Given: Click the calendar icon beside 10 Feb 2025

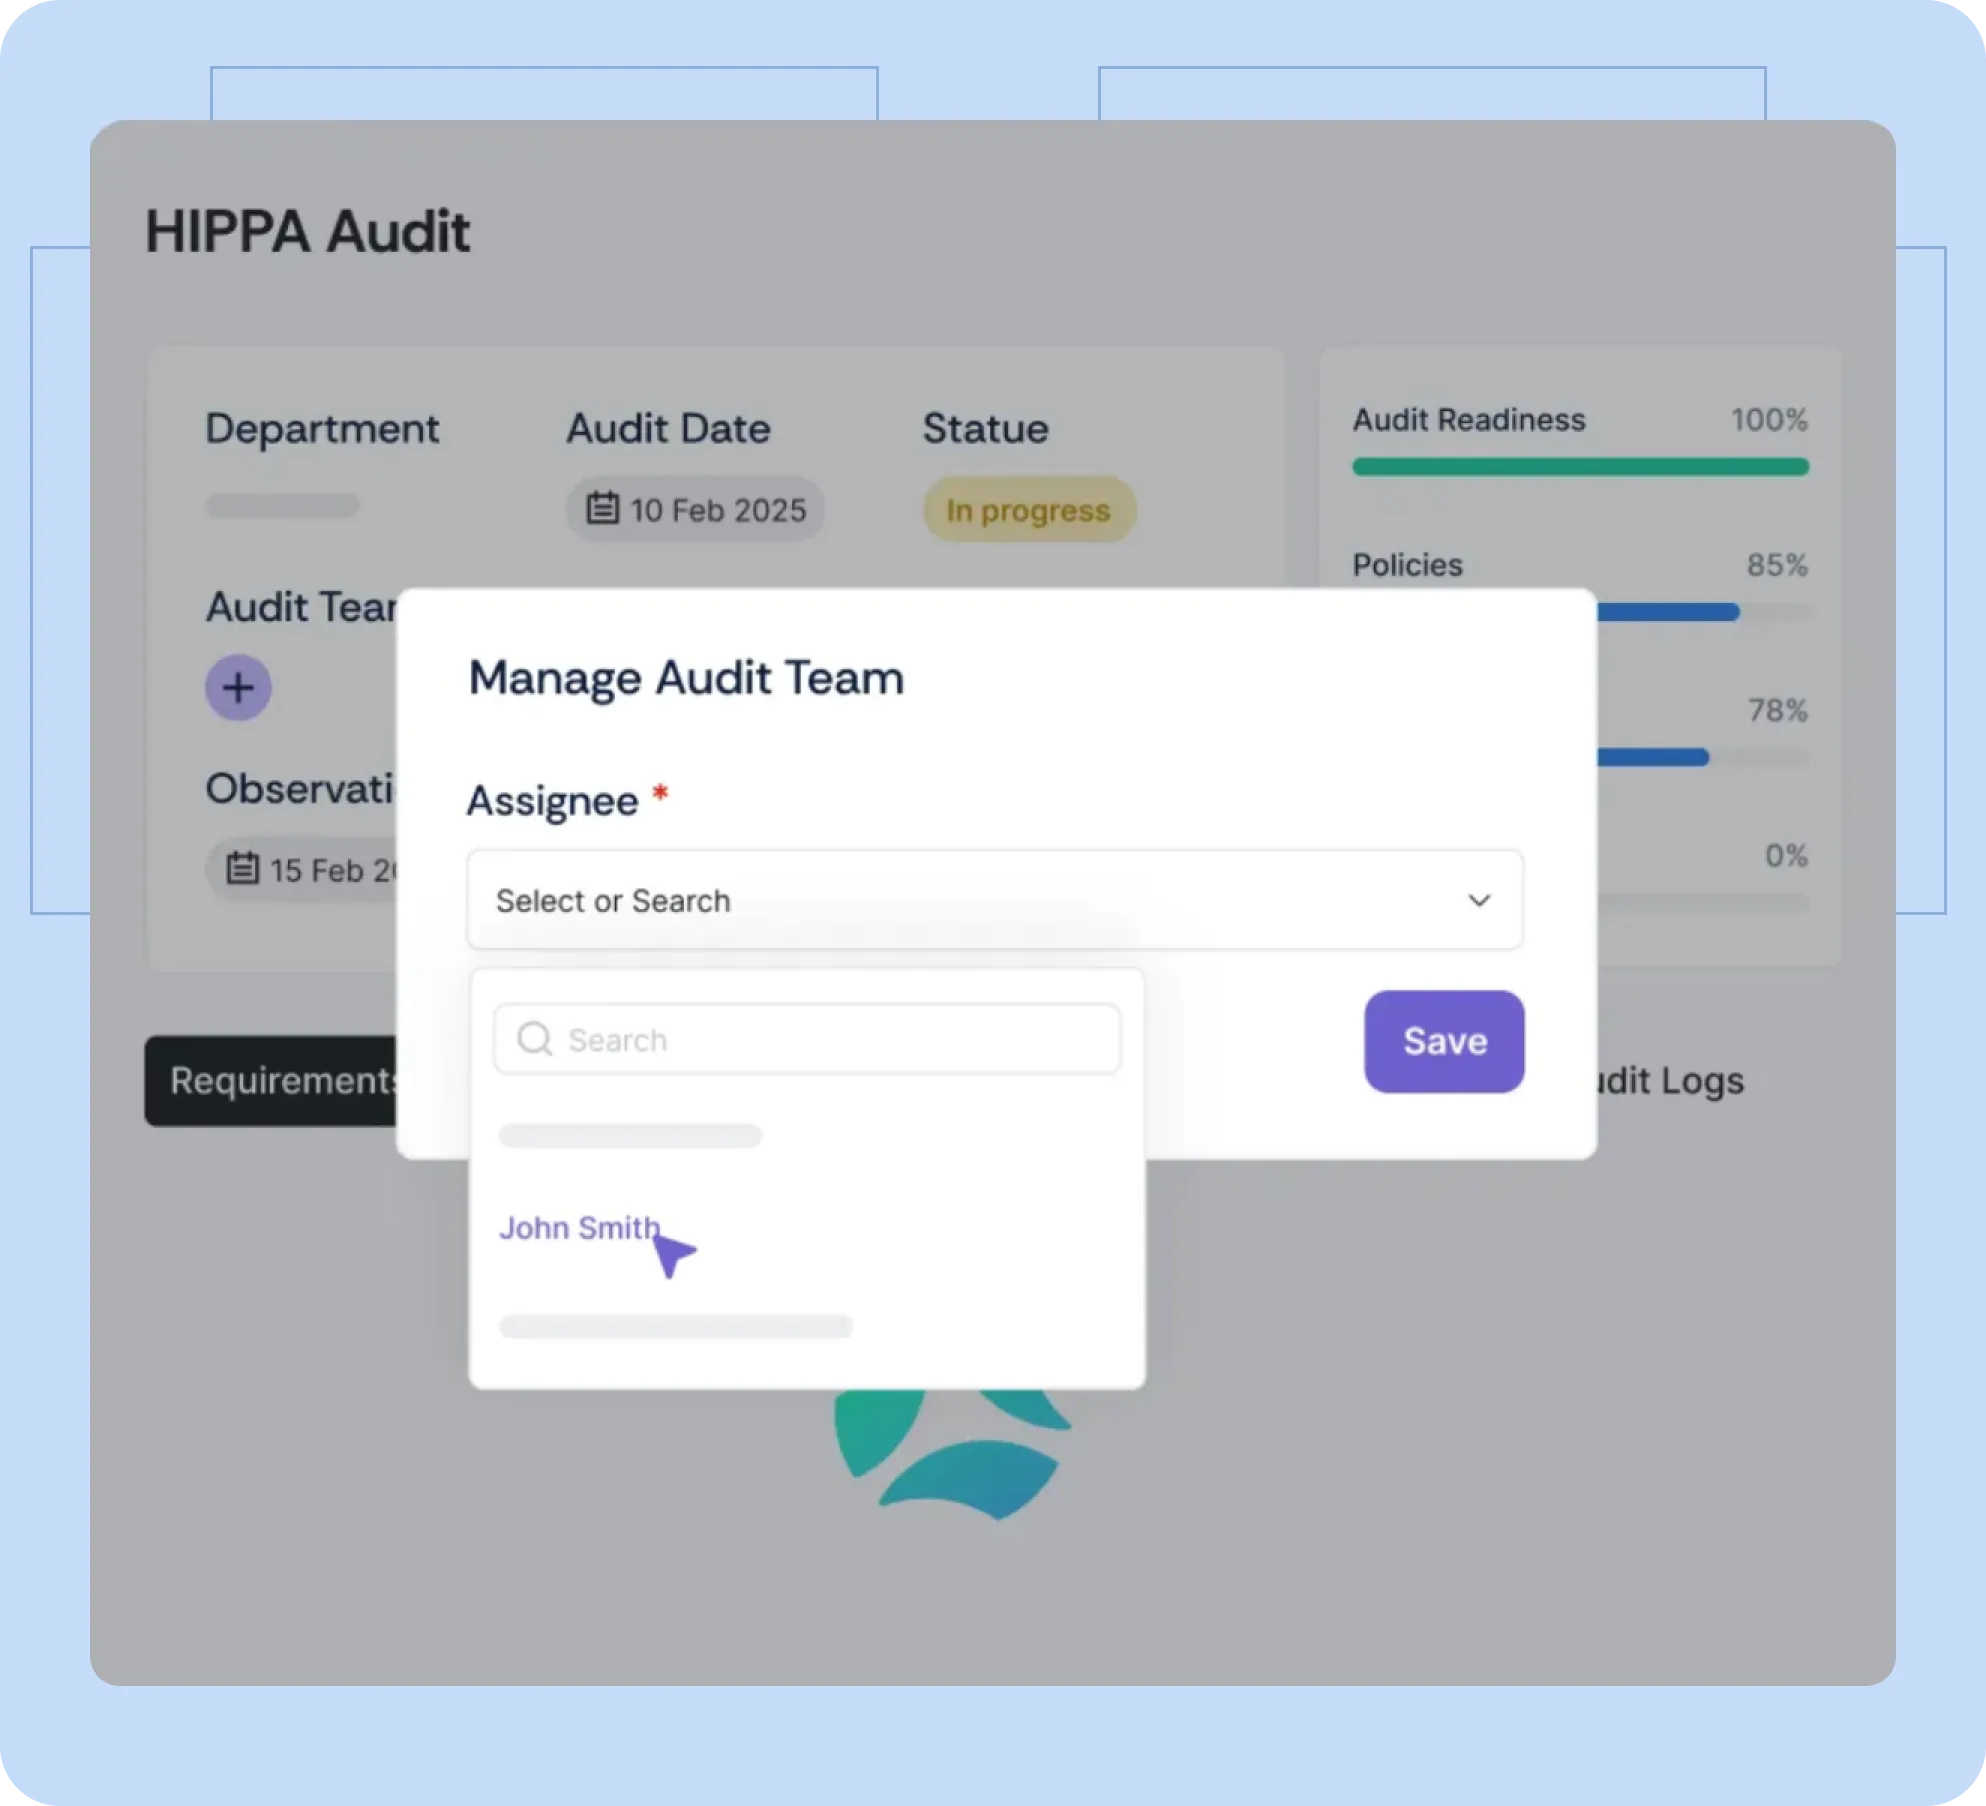Looking at the screenshot, I should click(x=602, y=508).
